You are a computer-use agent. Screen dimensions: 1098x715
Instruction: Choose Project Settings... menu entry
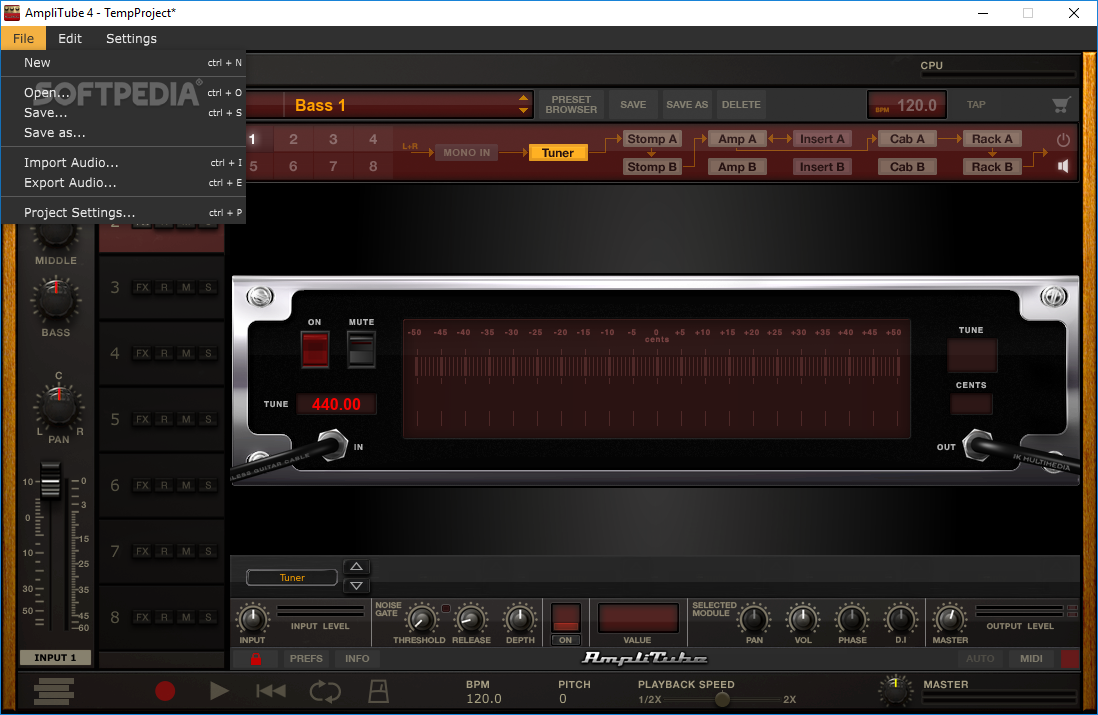pyautogui.click(x=123, y=212)
